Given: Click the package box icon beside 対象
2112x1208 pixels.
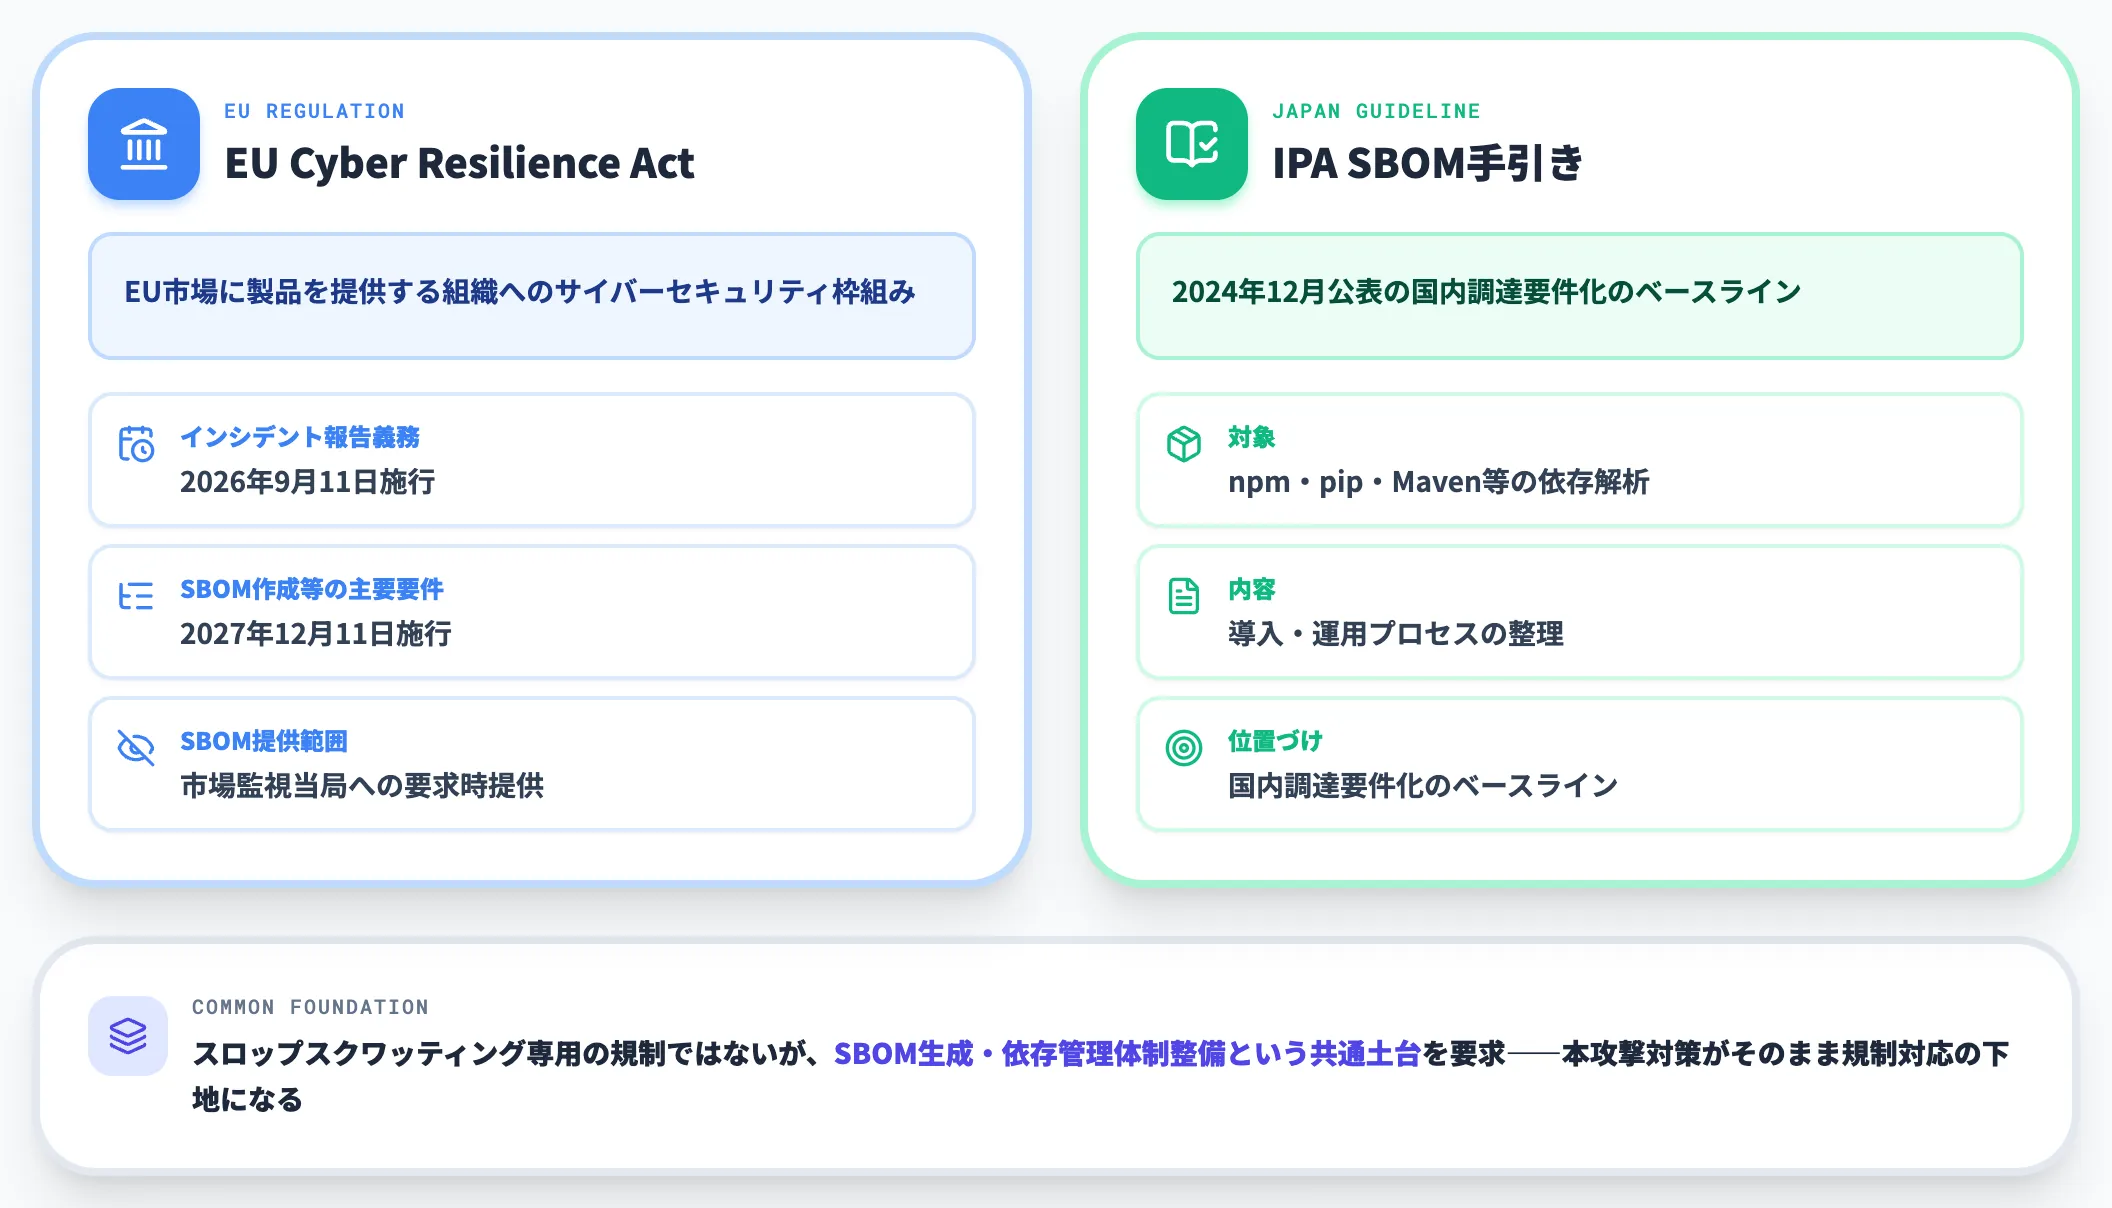Looking at the screenshot, I should [x=1184, y=444].
